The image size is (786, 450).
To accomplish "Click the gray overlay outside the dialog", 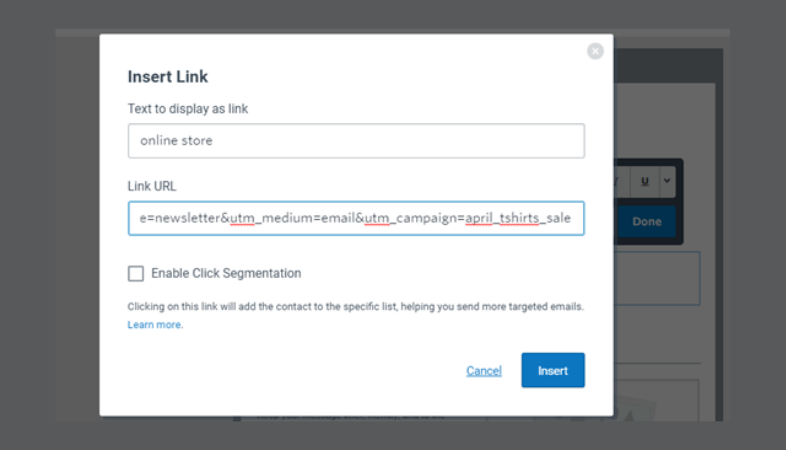I will [x=50, y=226].
